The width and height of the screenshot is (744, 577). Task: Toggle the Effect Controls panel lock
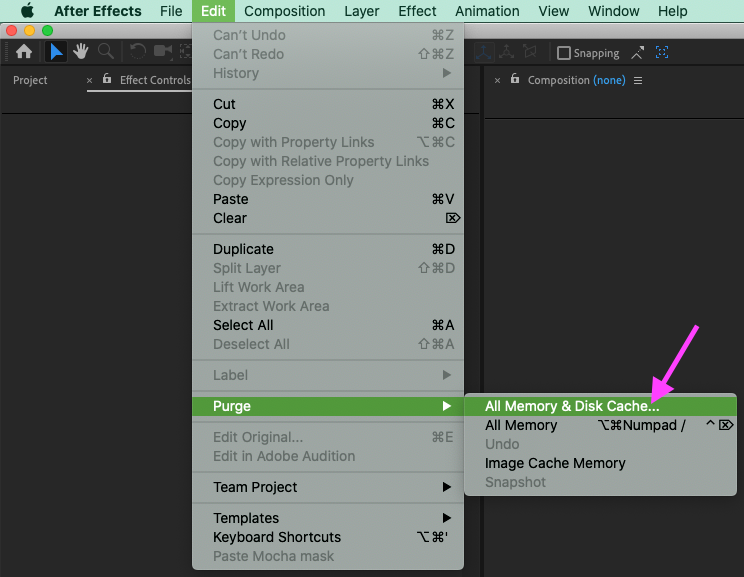click(107, 80)
